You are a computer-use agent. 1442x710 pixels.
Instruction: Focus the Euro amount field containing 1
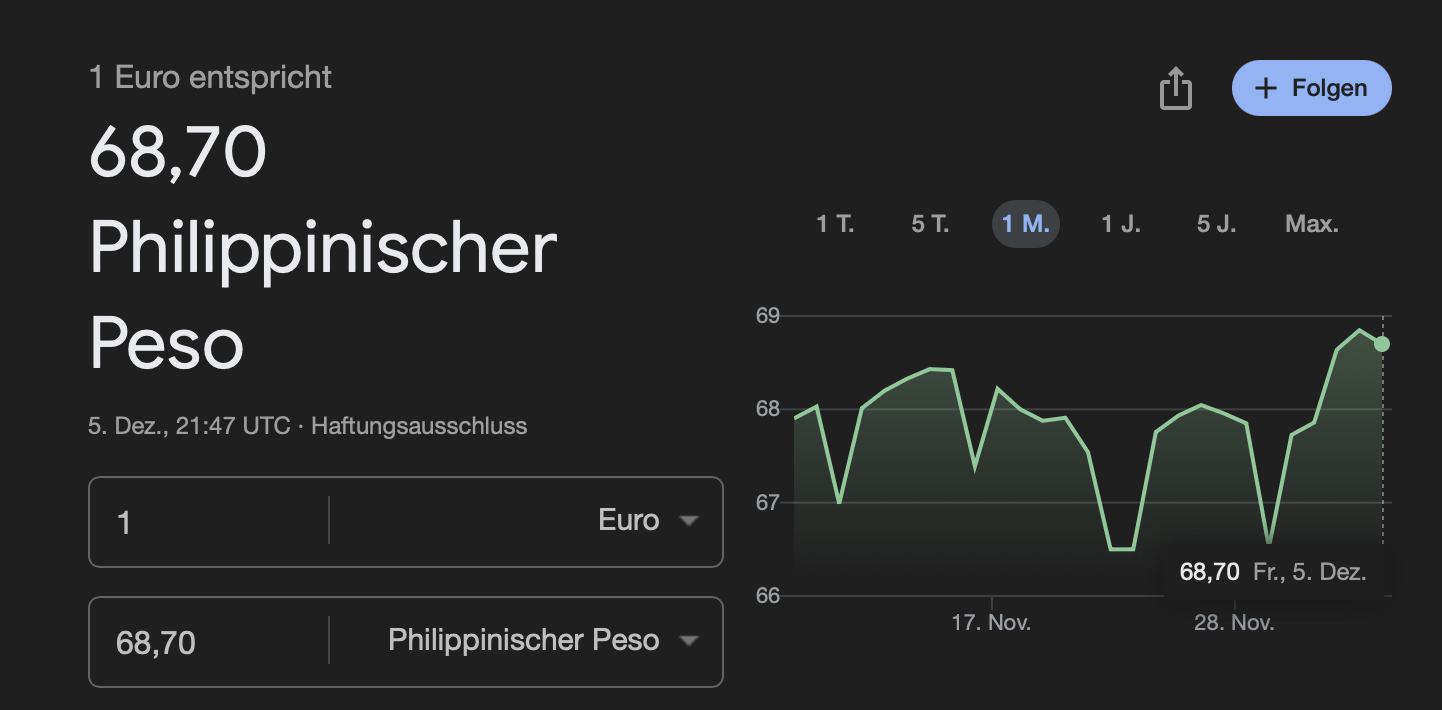coord(210,522)
